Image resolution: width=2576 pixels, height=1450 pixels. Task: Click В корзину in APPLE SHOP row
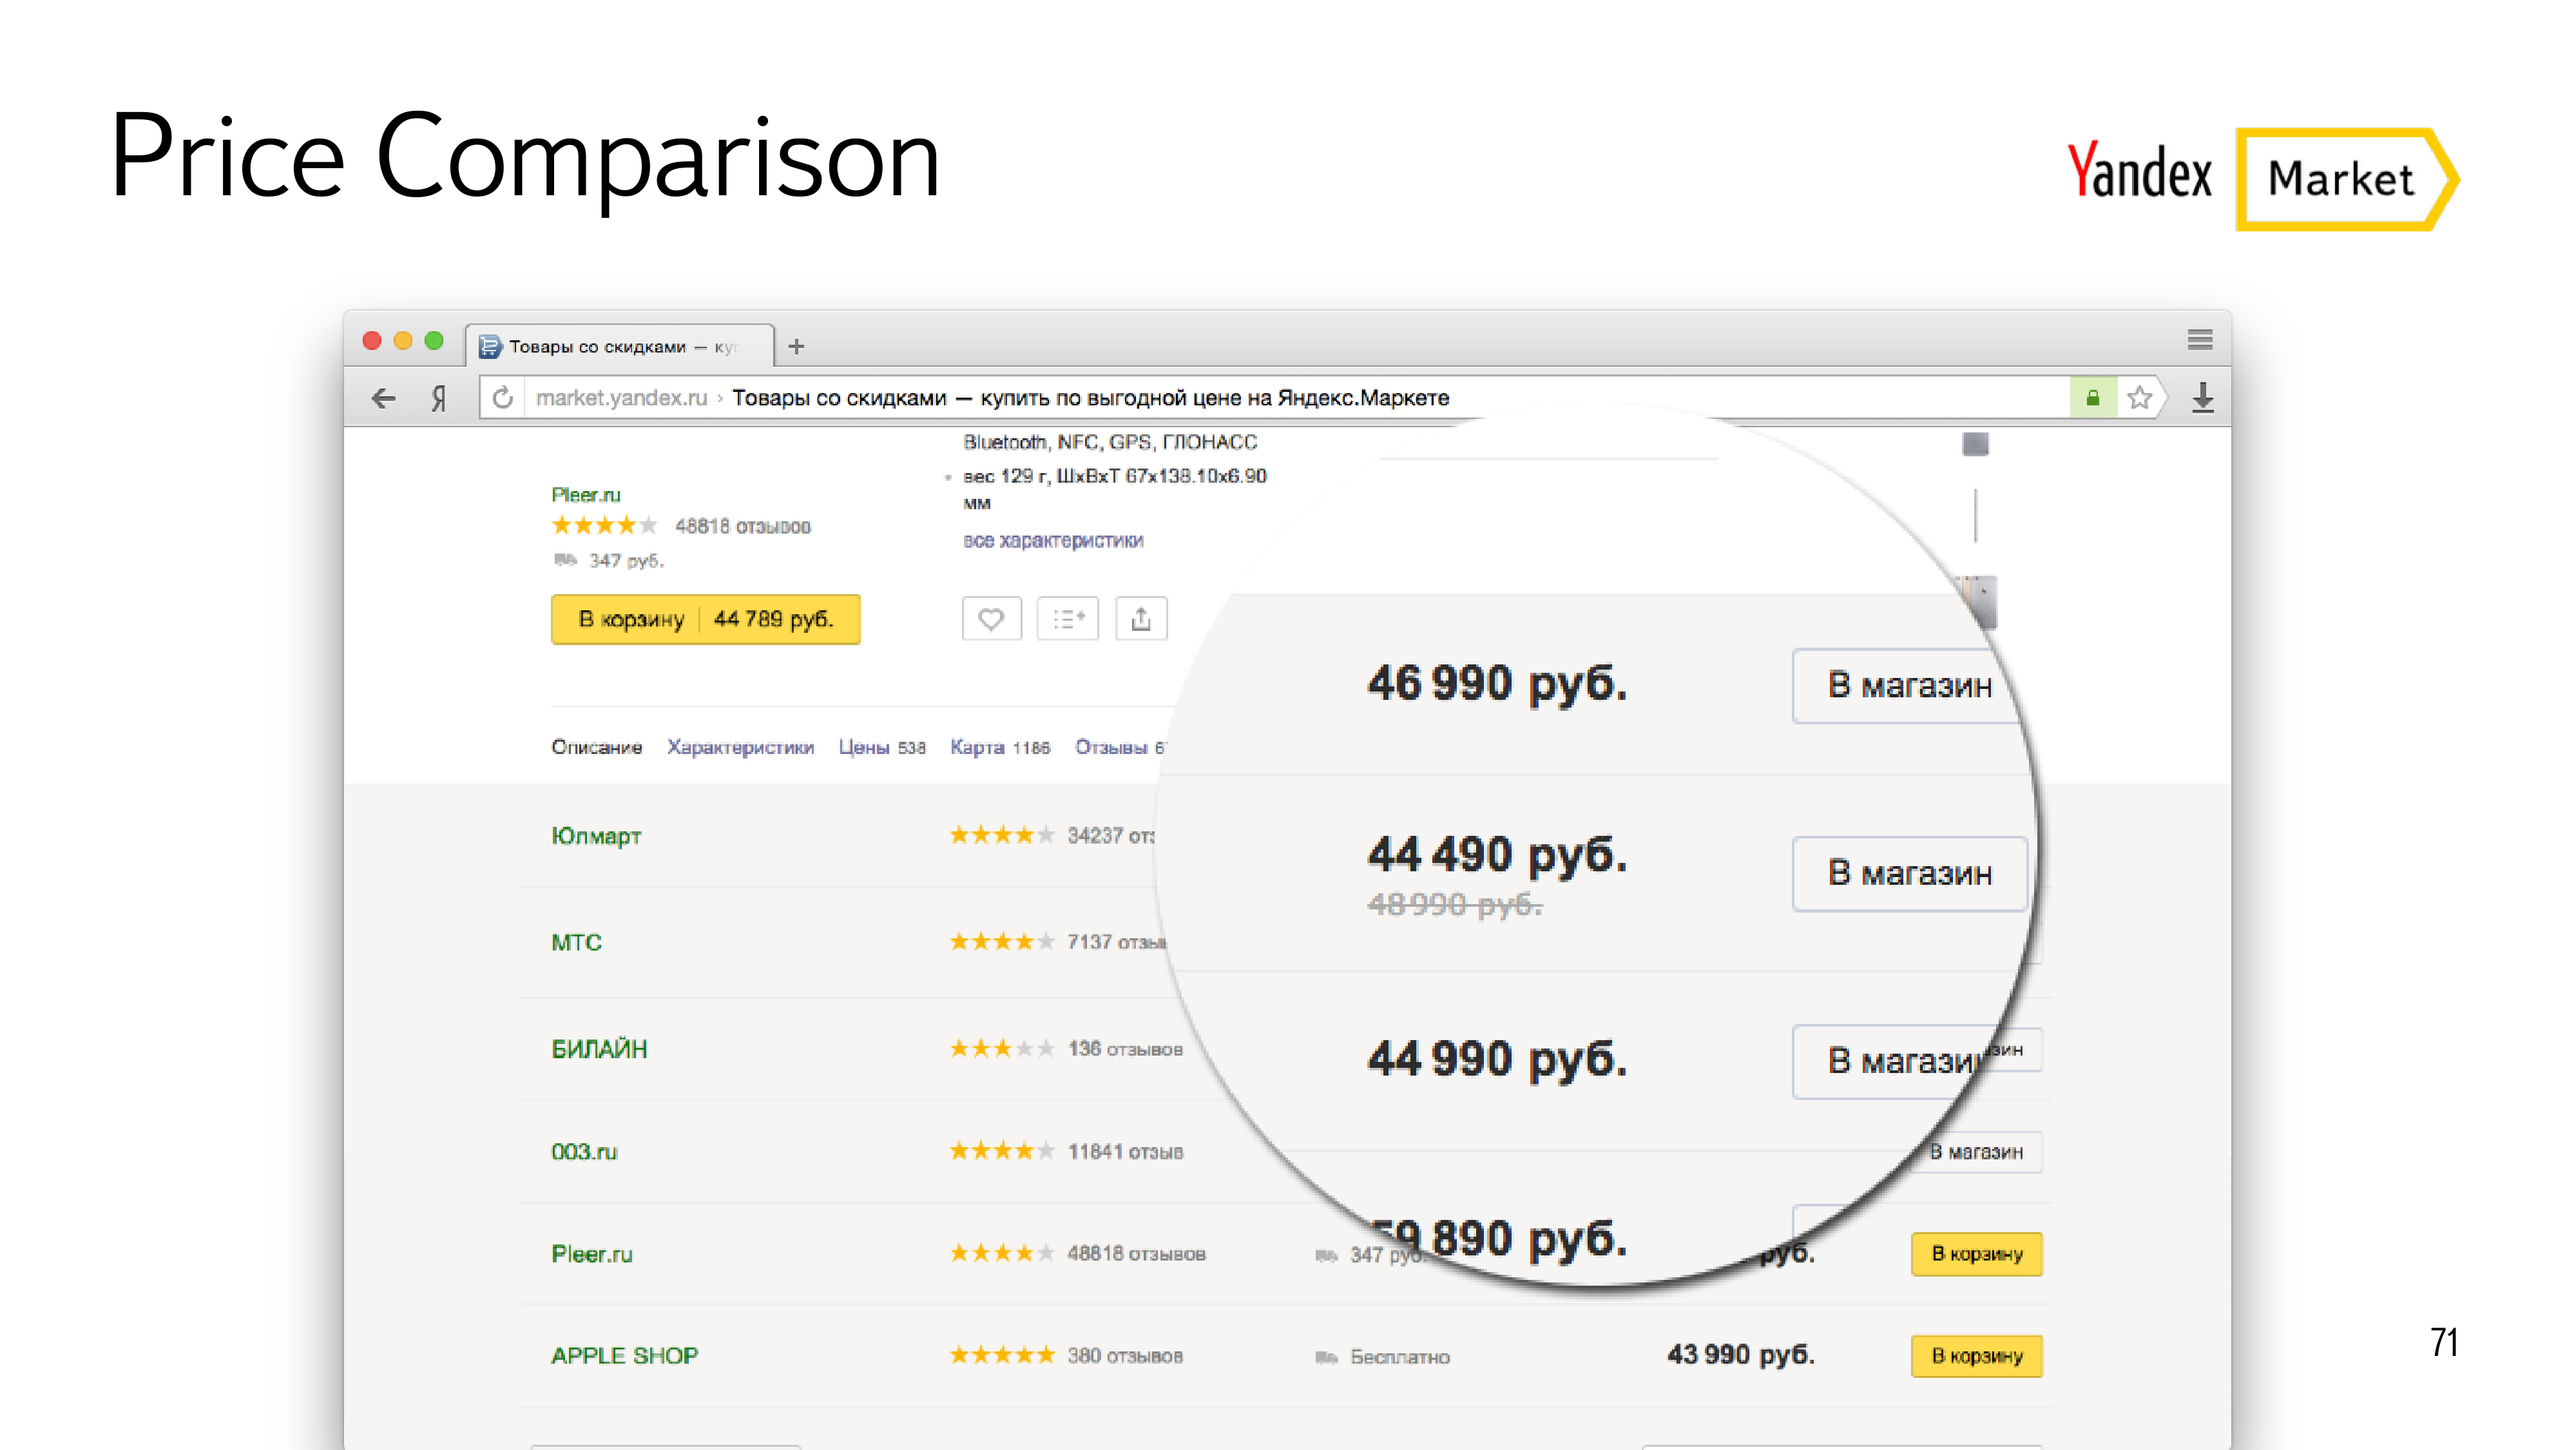(x=1976, y=1356)
